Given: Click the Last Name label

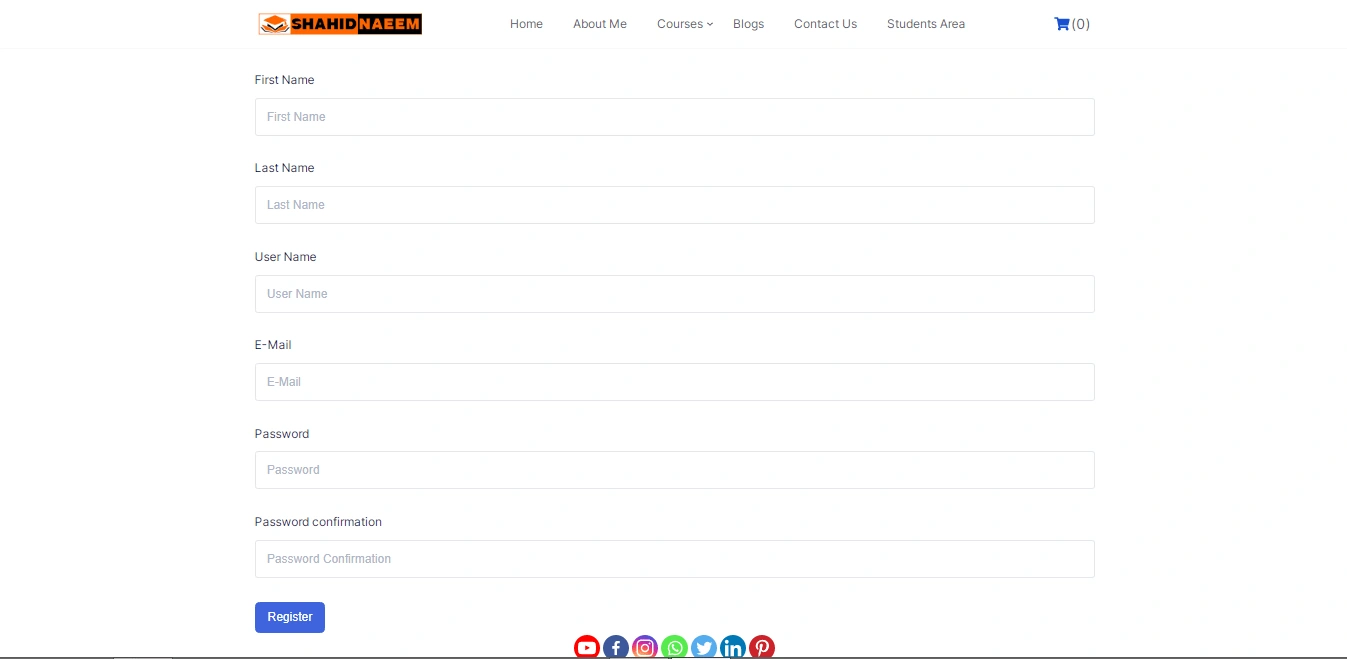Looking at the screenshot, I should pyautogui.click(x=285, y=168).
